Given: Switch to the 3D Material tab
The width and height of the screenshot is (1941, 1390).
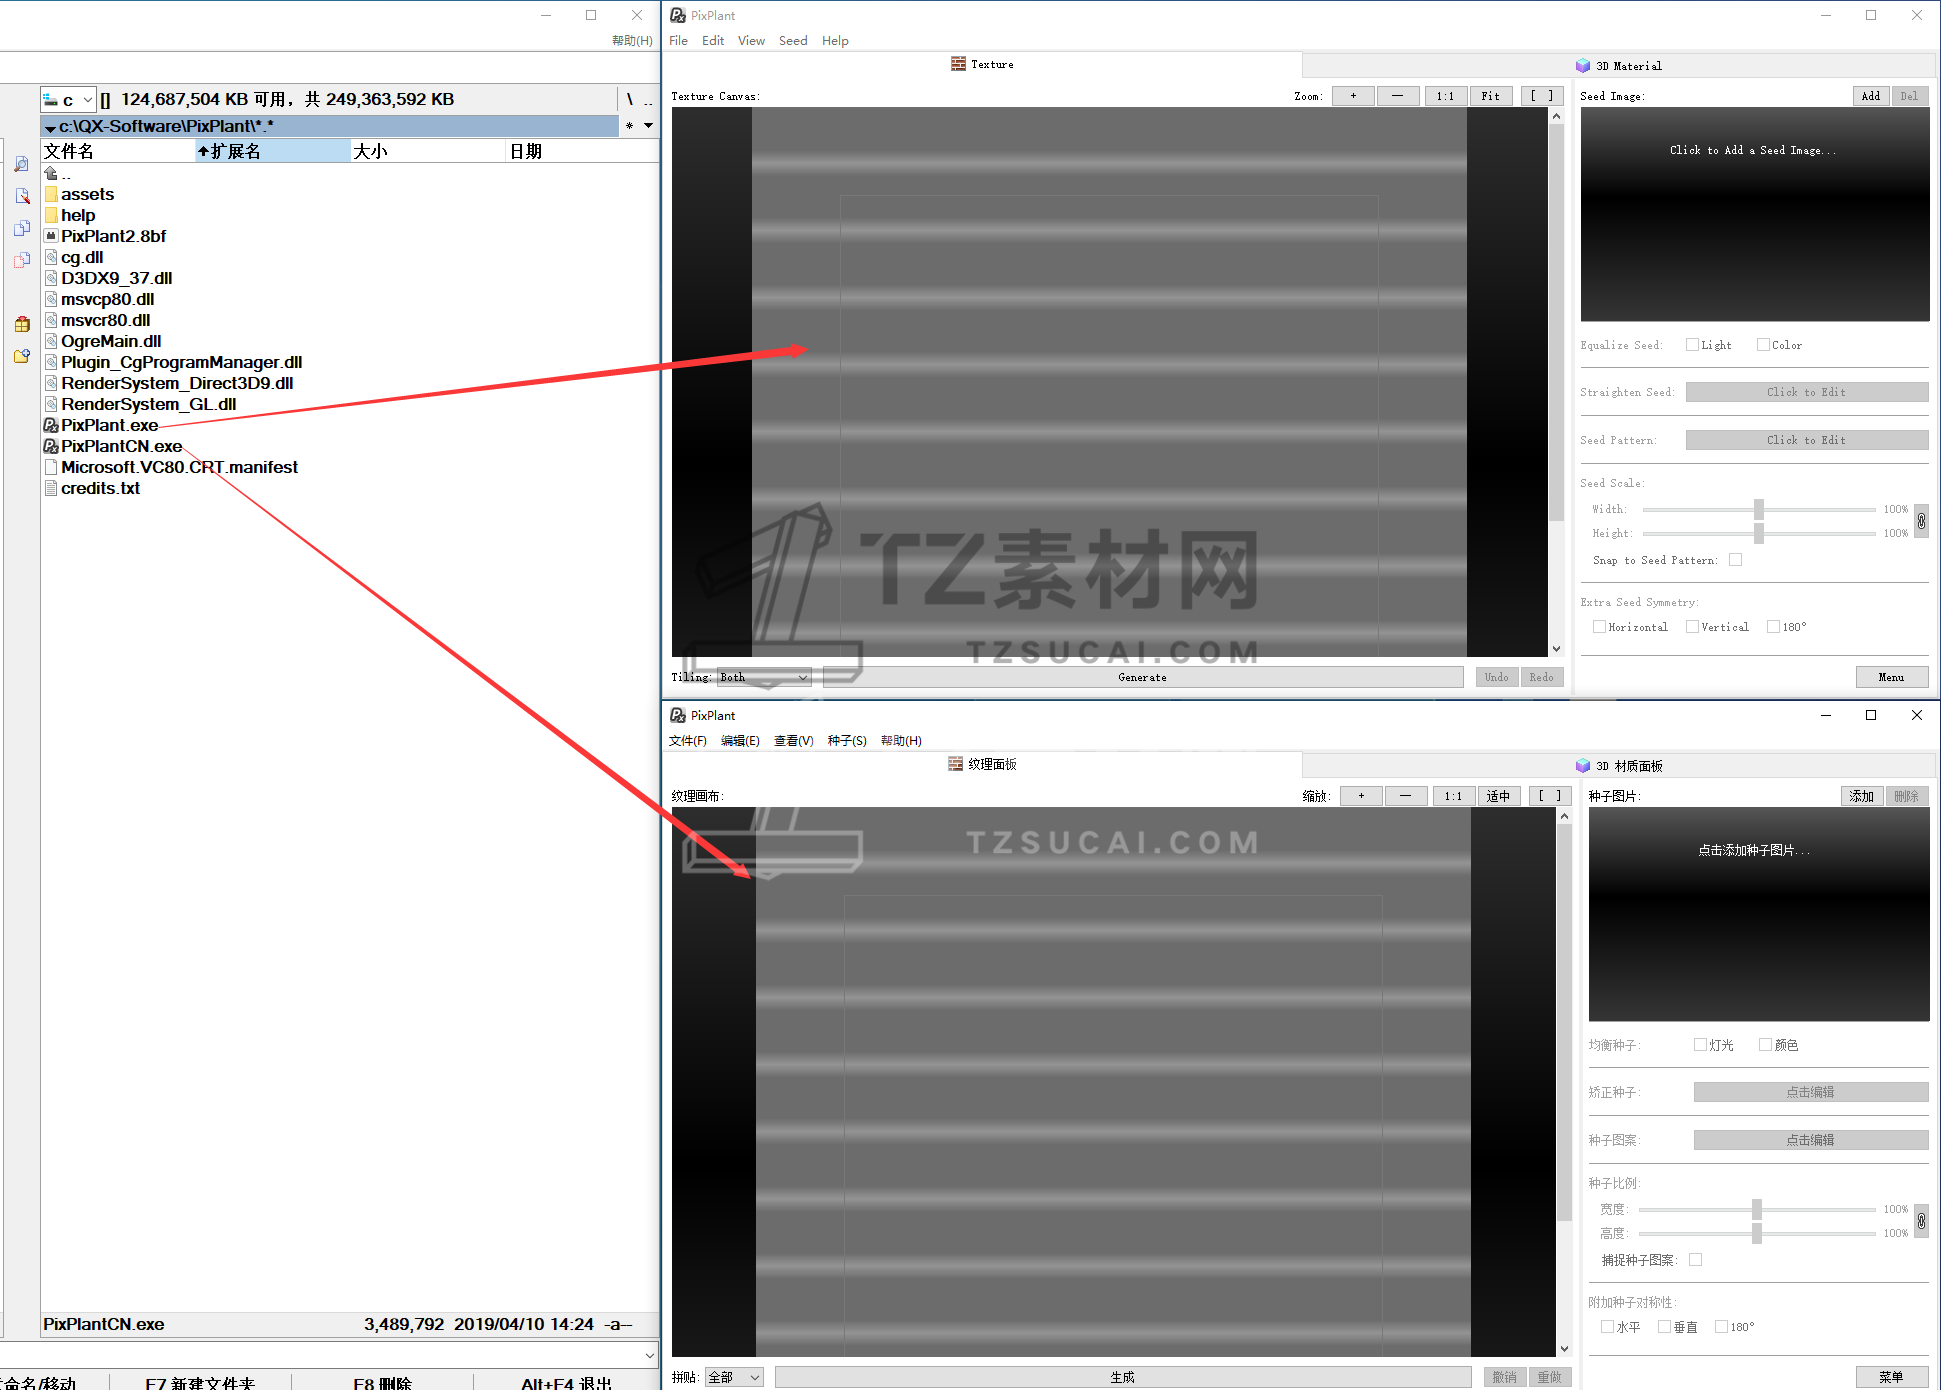Looking at the screenshot, I should click(1618, 66).
